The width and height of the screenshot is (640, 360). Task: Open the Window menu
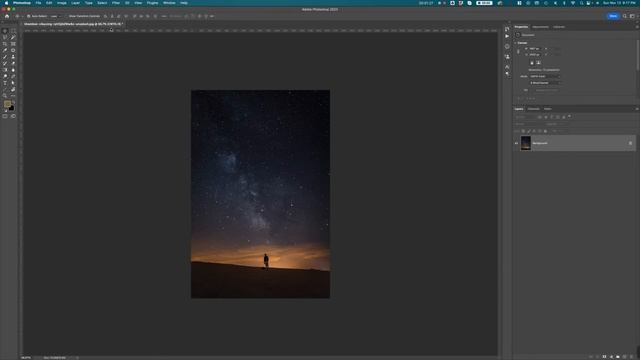point(169,3)
